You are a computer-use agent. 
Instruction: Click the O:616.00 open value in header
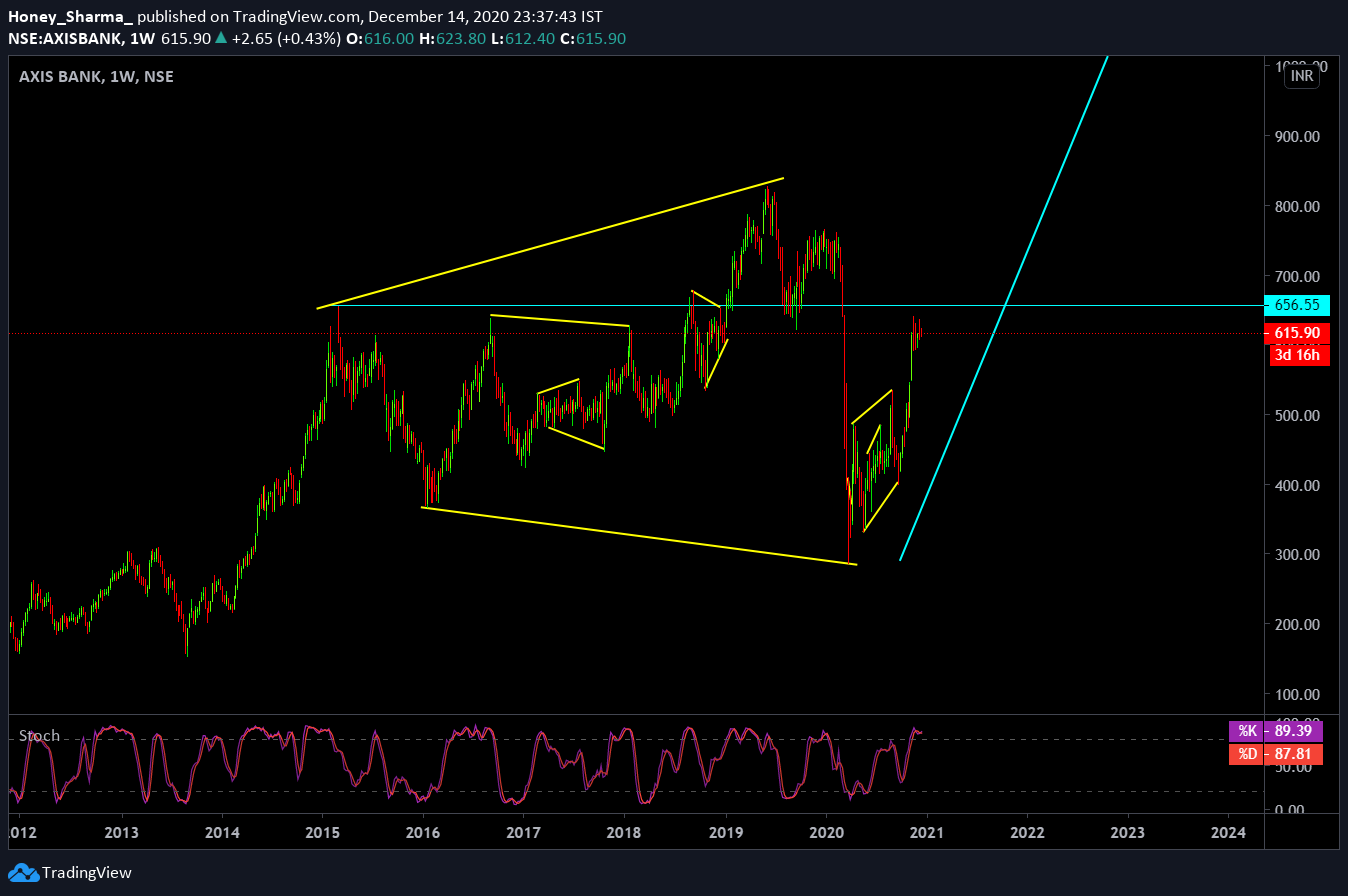378,38
